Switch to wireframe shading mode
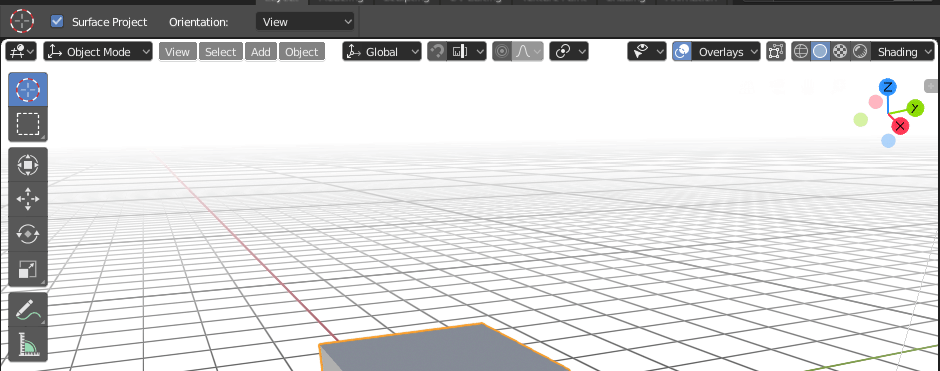 point(801,52)
